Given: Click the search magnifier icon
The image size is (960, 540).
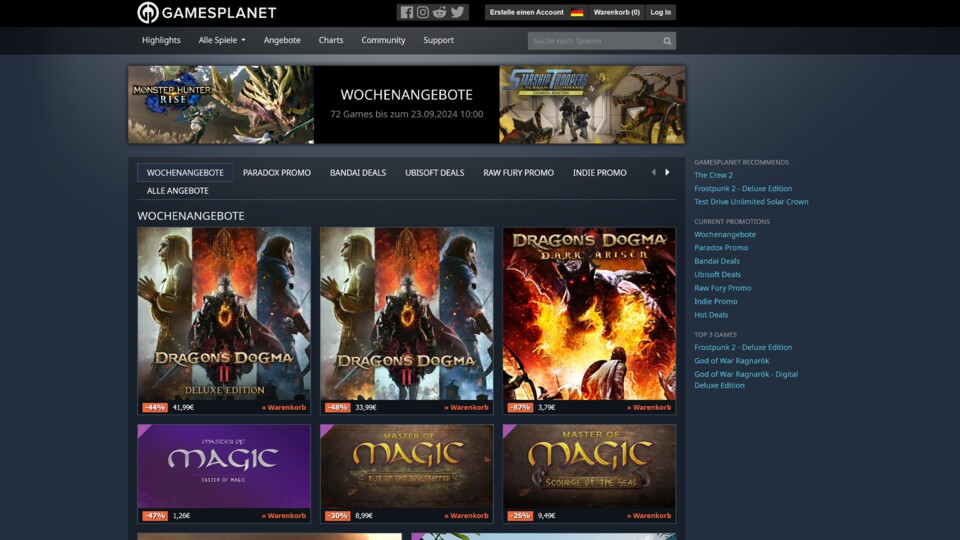Looking at the screenshot, I should tap(667, 41).
